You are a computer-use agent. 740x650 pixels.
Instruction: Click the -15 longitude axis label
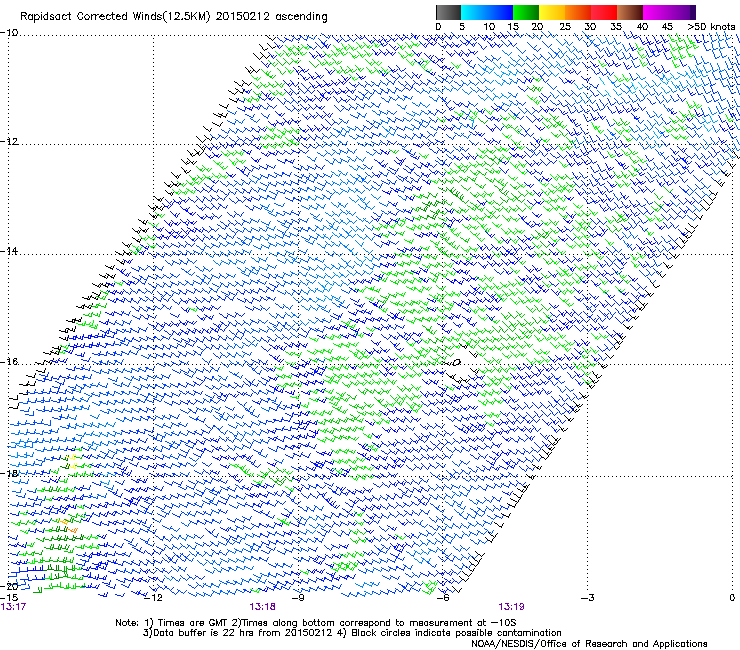point(9,598)
